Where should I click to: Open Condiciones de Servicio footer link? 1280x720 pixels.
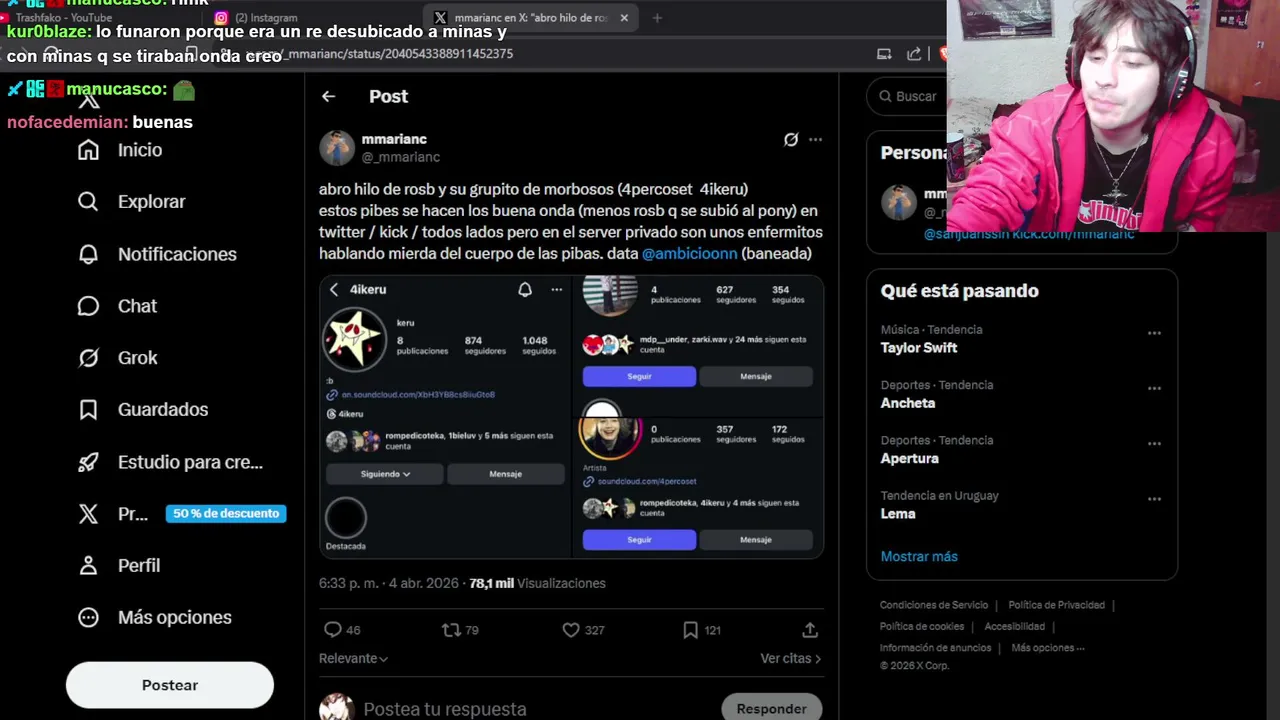[934, 605]
